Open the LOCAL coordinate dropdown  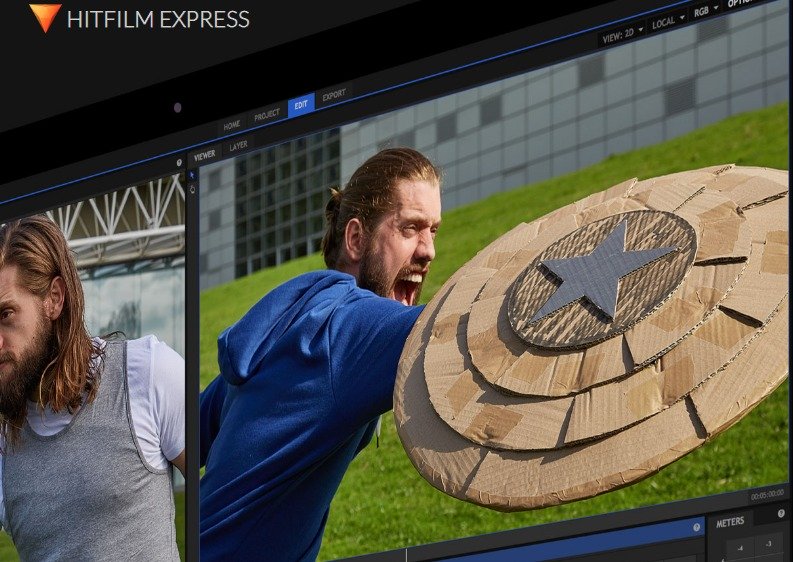click(667, 21)
